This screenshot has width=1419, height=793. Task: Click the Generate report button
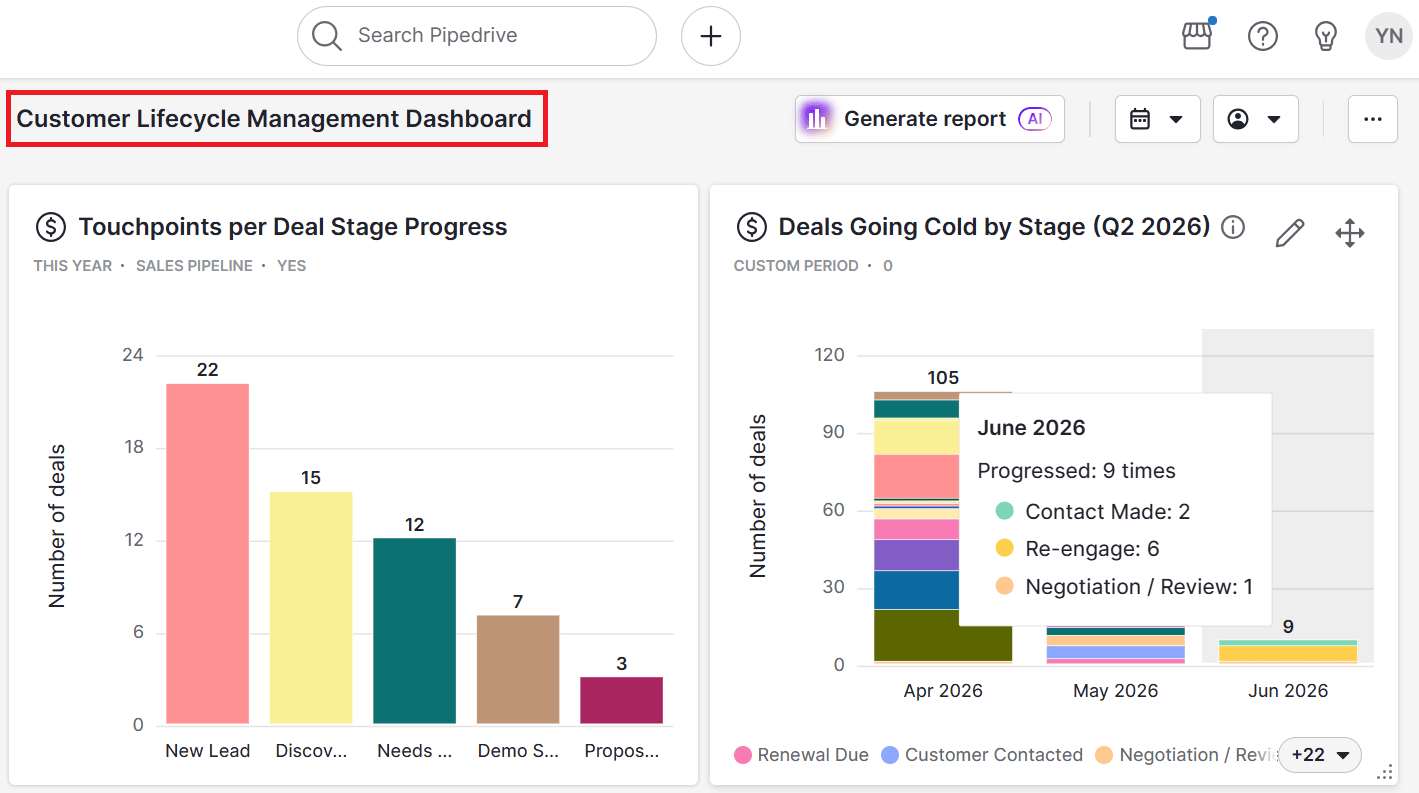[x=930, y=119]
